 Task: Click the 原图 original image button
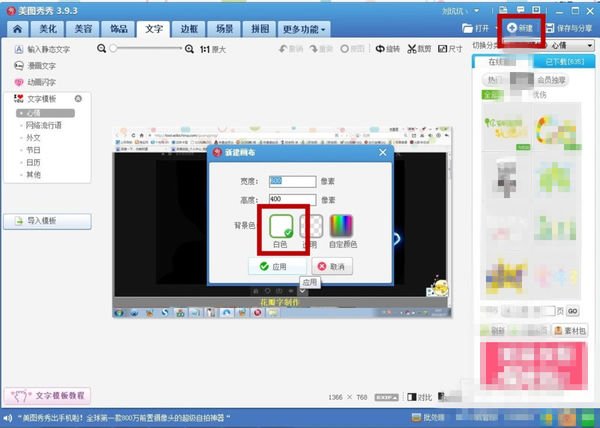click(x=352, y=49)
